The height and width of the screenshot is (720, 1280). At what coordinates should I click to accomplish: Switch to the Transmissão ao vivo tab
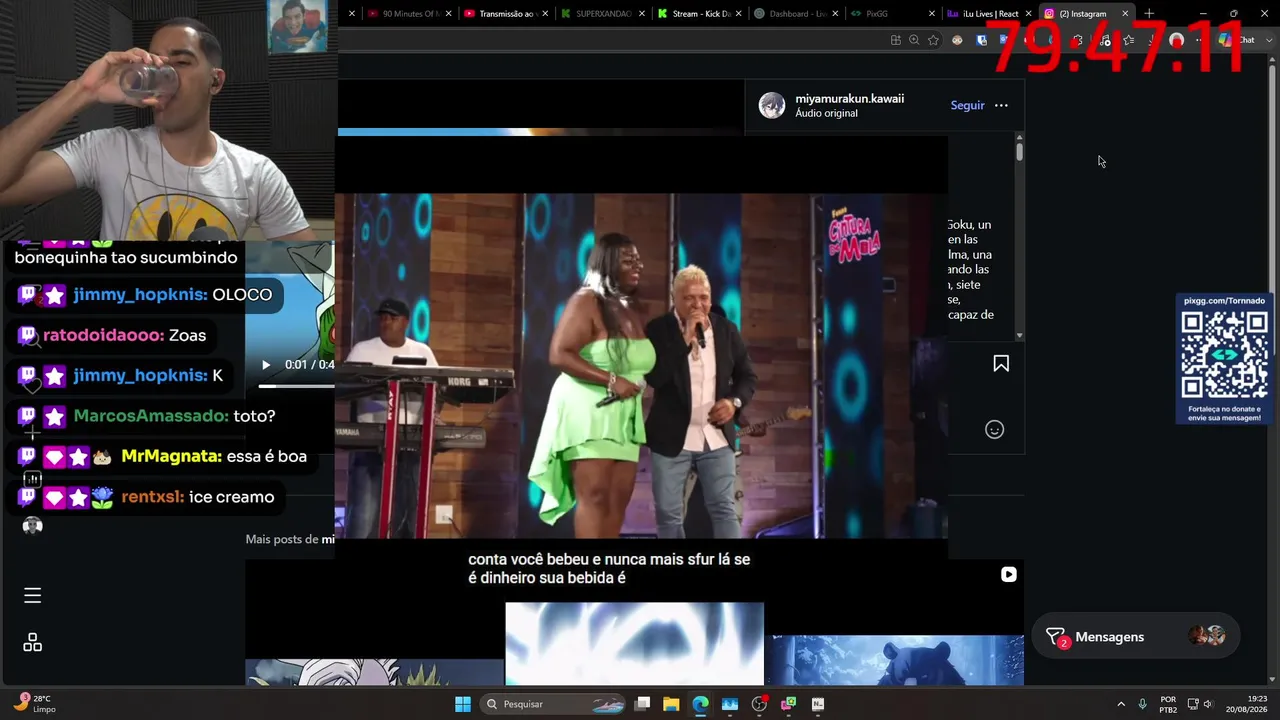point(506,14)
